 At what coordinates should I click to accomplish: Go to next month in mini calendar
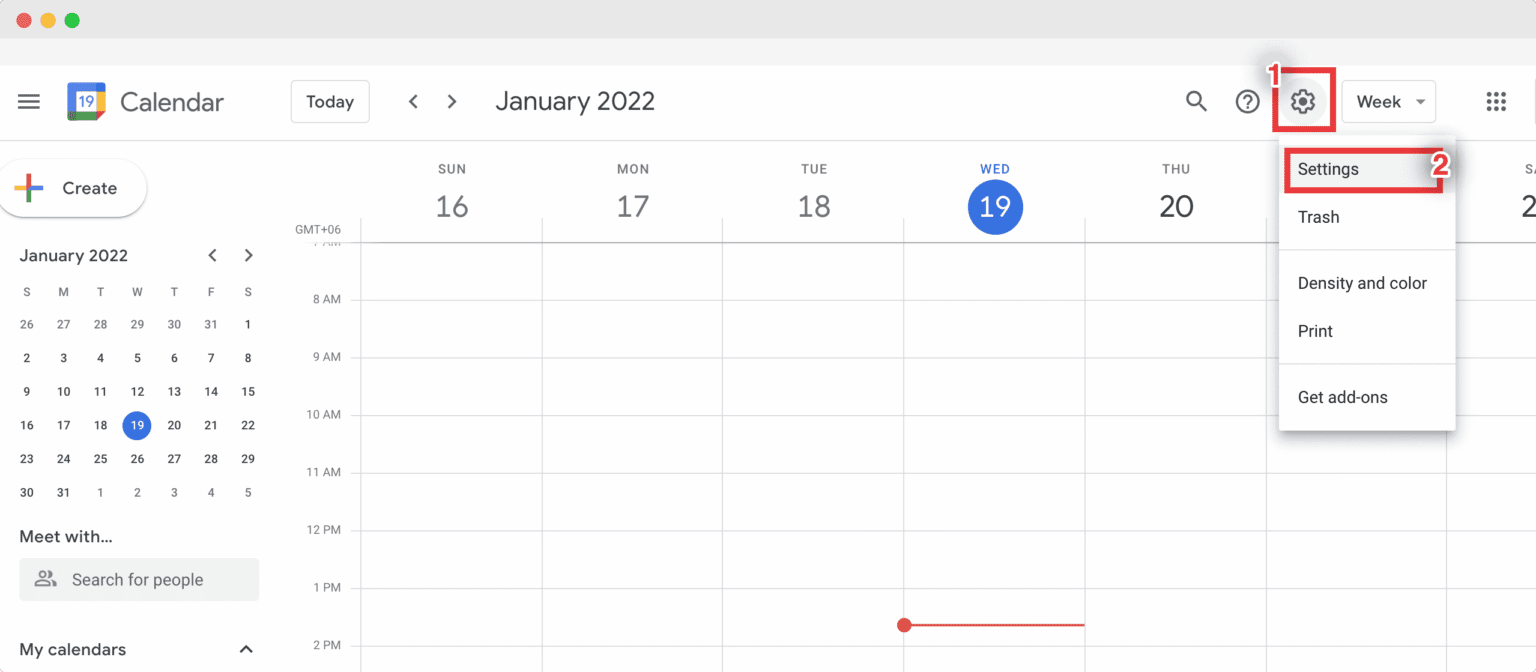248,255
